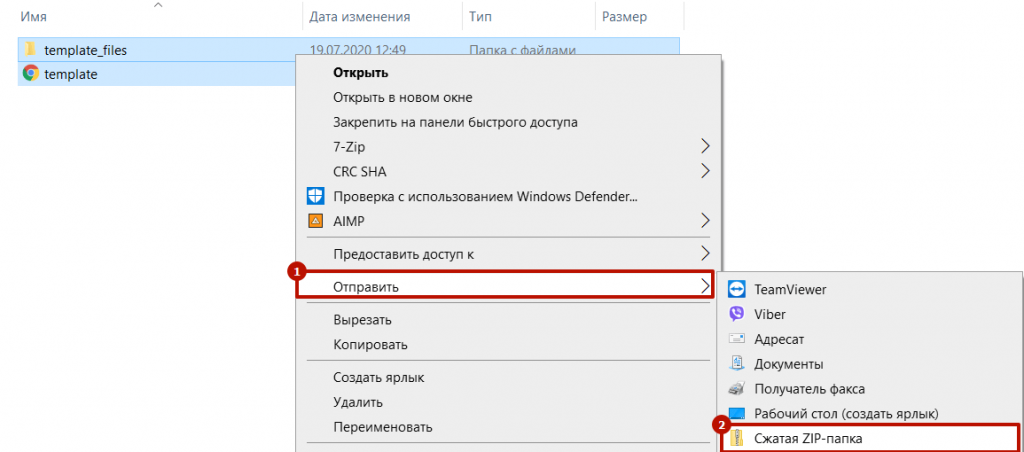Click the Viber icon in Send submenu
The image size is (1024, 452).
pyautogui.click(x=737, y=314)
